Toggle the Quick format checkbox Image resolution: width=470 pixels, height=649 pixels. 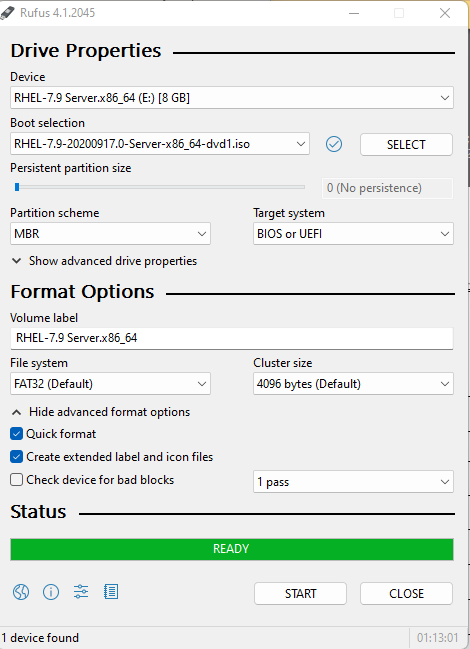pyautogui.click(x=17, y=434)
